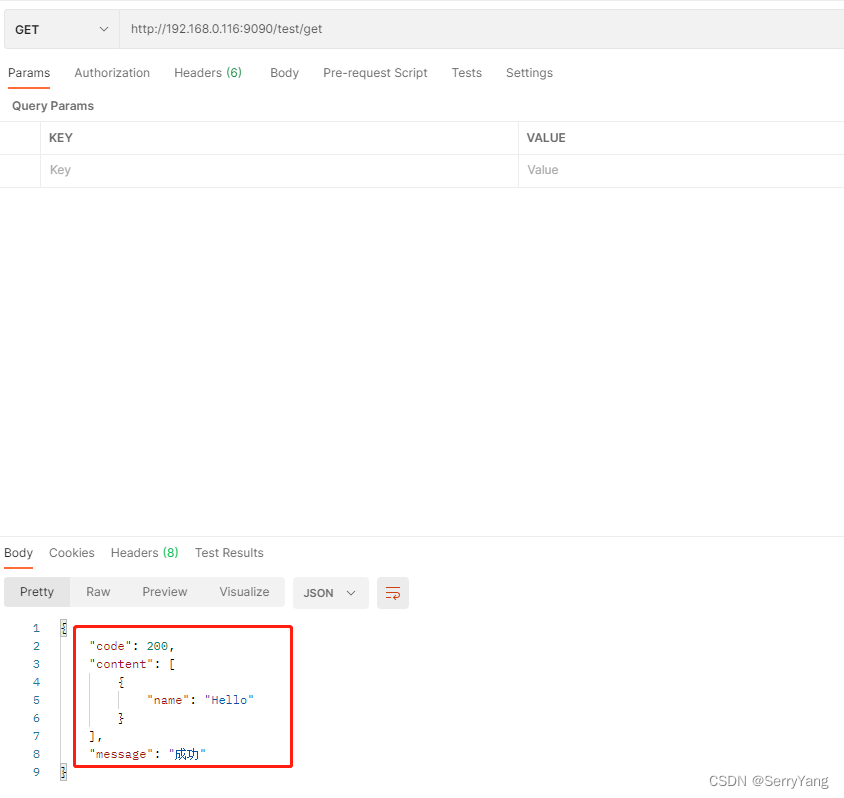The width and height of the screenshot is (844, 798).
Task: Open the Authorization tab
Action: (112, 73)
